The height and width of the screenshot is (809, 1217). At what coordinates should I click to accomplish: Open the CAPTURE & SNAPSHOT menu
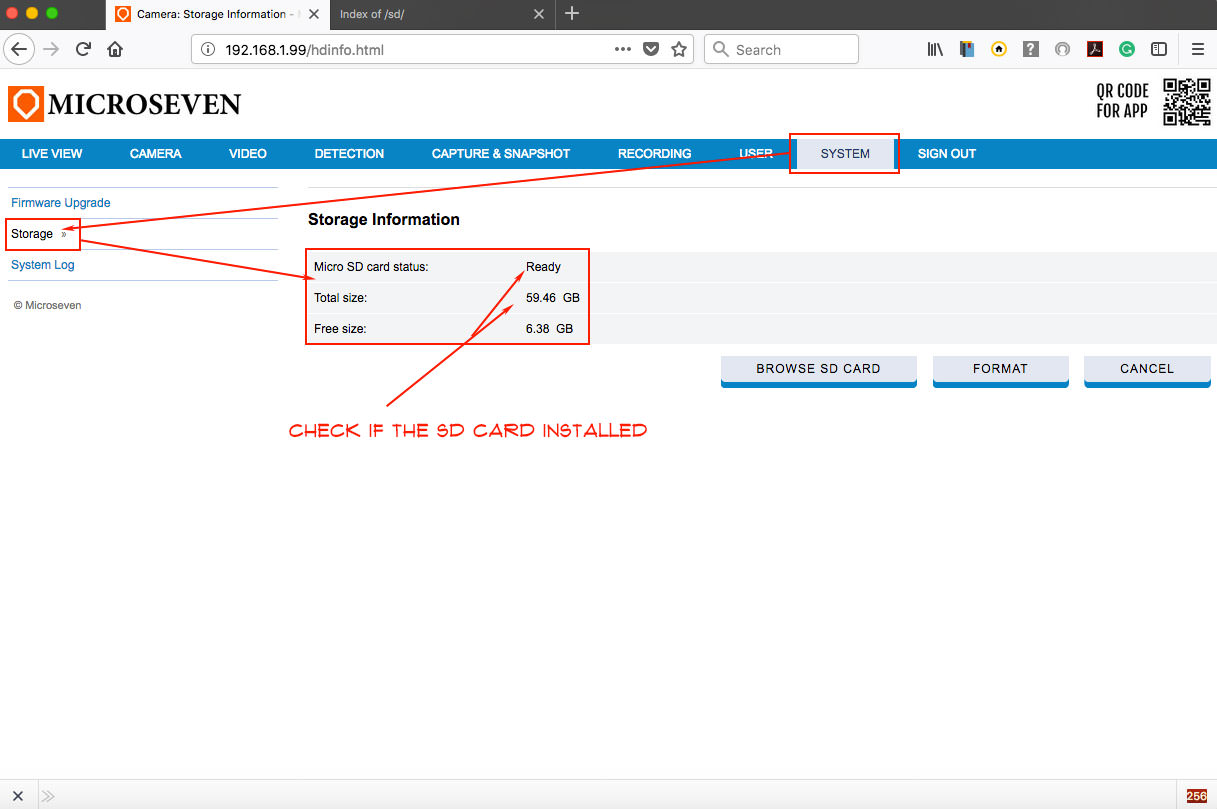coord(500,154)
